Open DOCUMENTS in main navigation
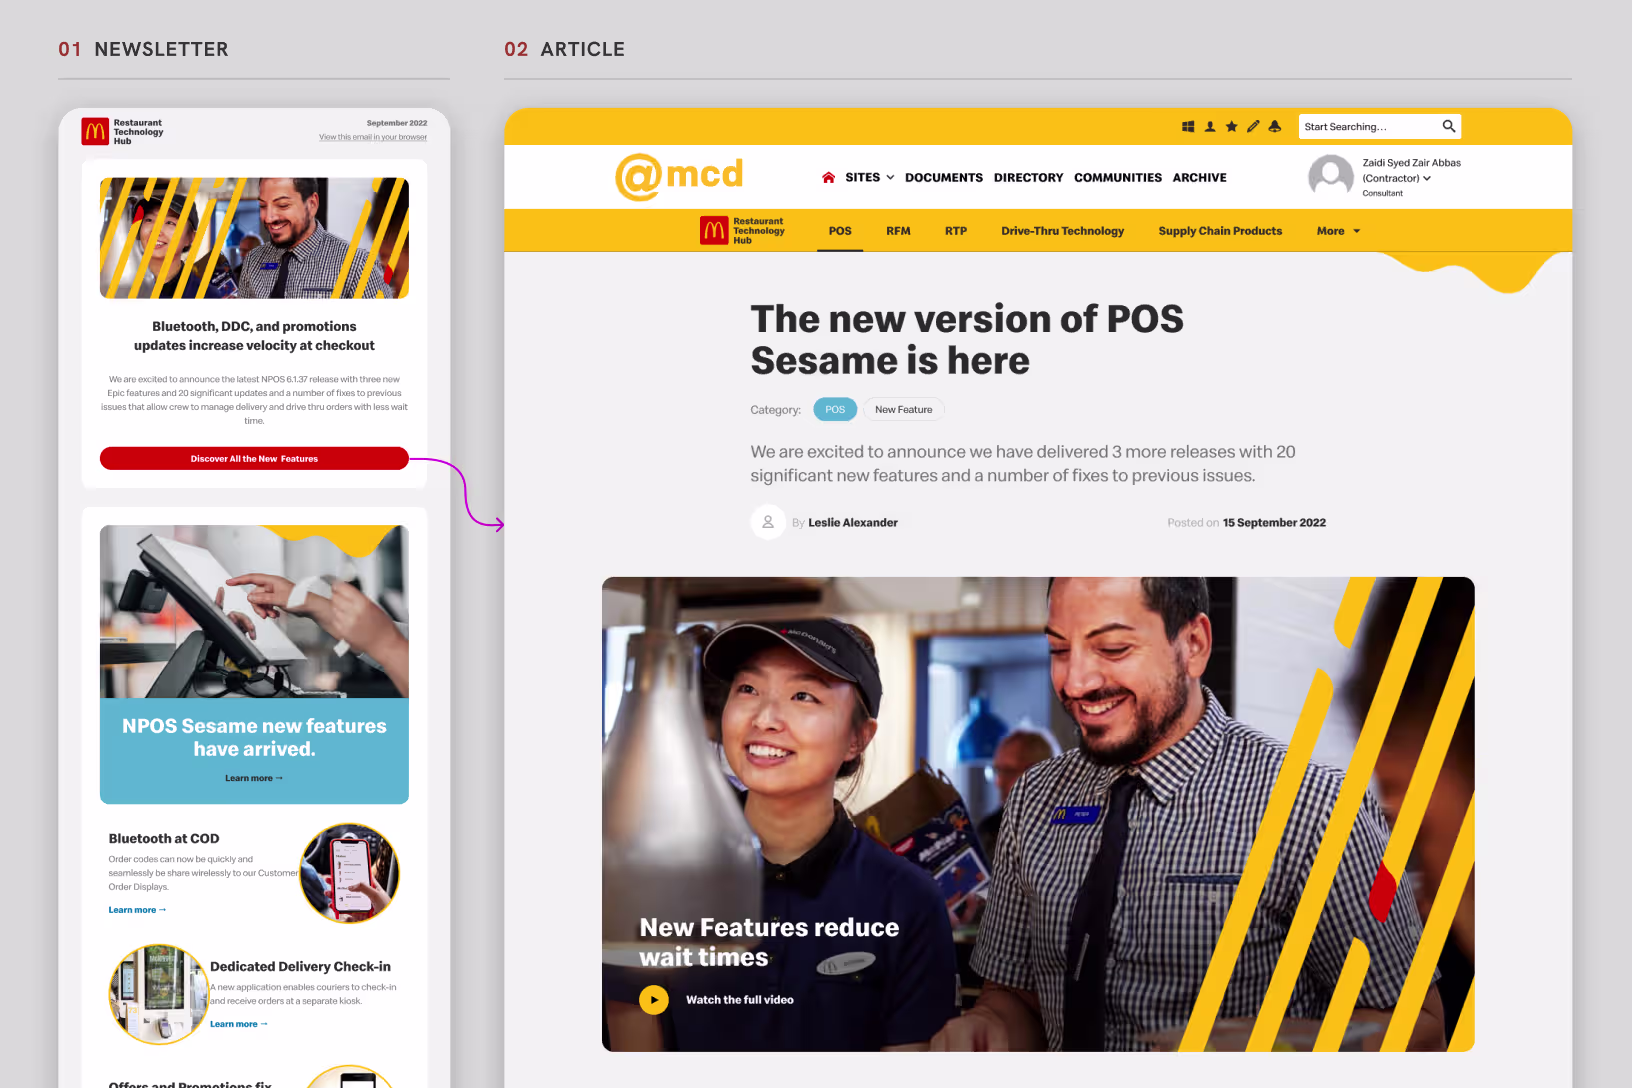 944,178
